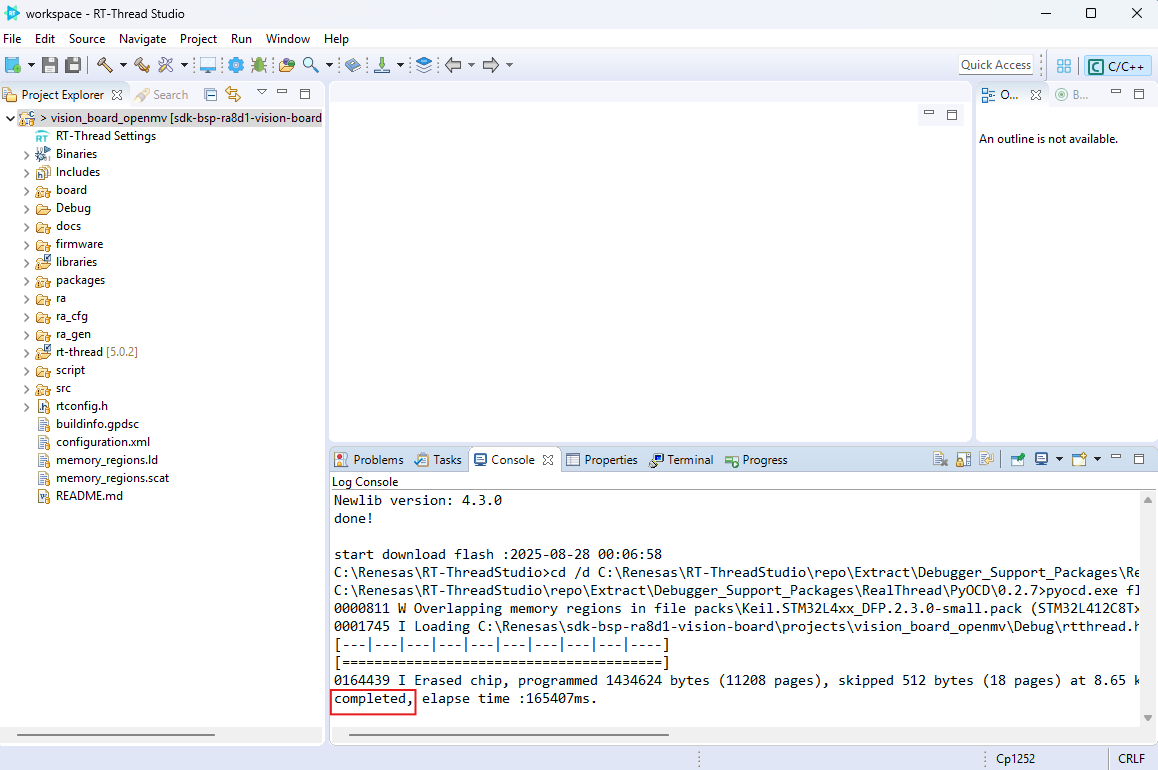Open dropdown arrow beside Download icon

click(400, 65)
